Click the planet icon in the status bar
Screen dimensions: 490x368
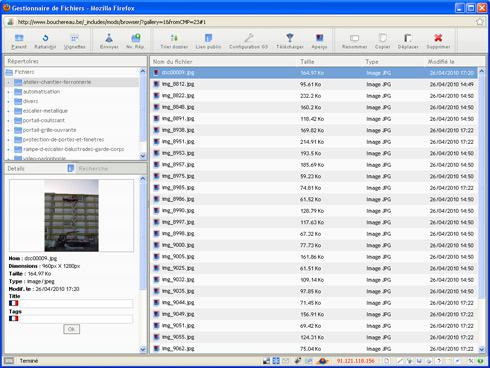pos(322,361)
